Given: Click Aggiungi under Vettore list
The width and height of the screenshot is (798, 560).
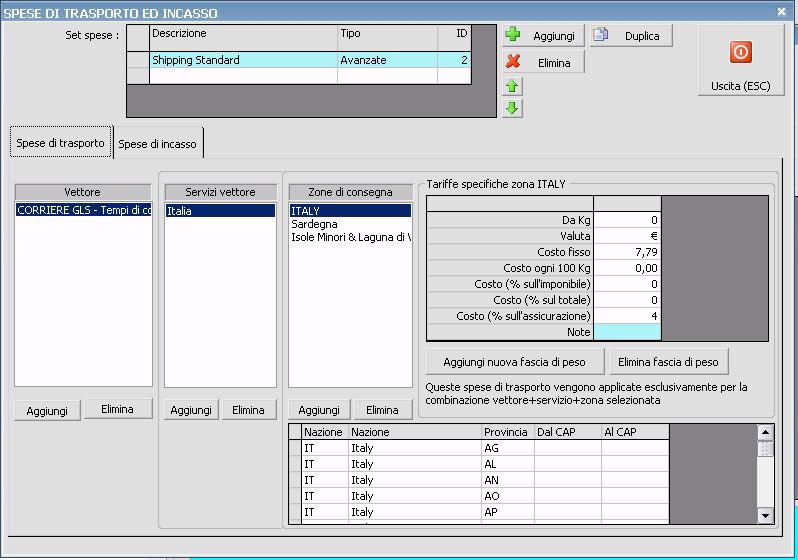Looking at the screenshot, I should (47, 410).
